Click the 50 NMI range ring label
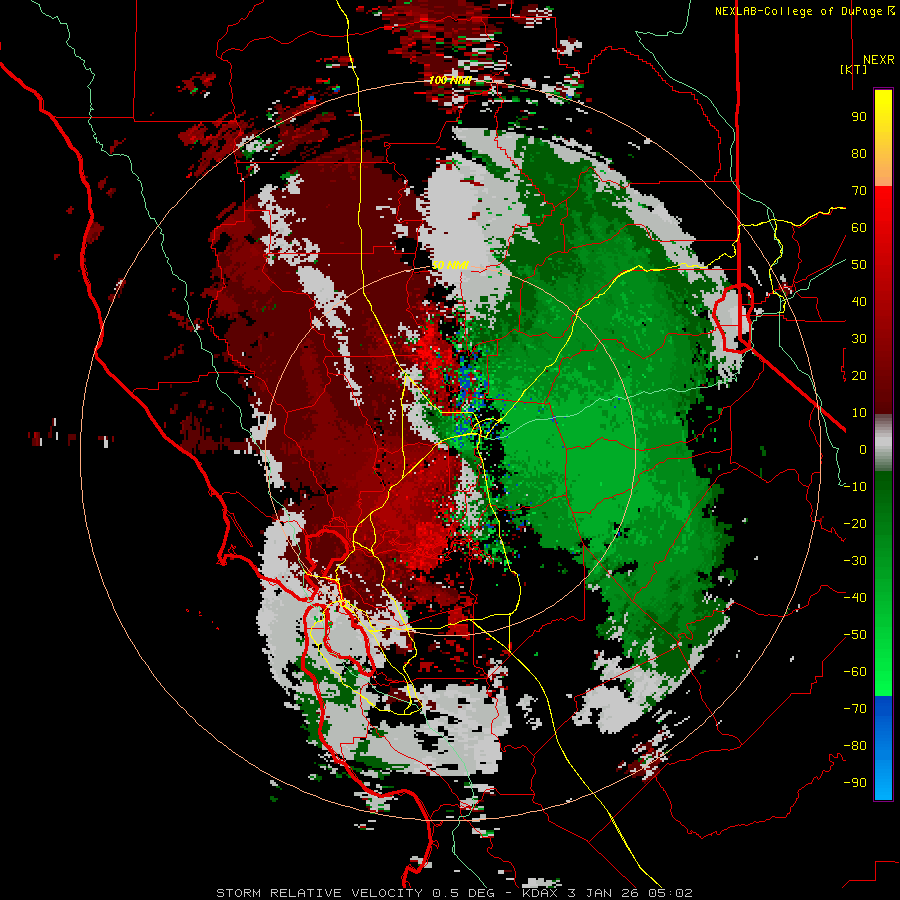 click(x=450, y=265)
